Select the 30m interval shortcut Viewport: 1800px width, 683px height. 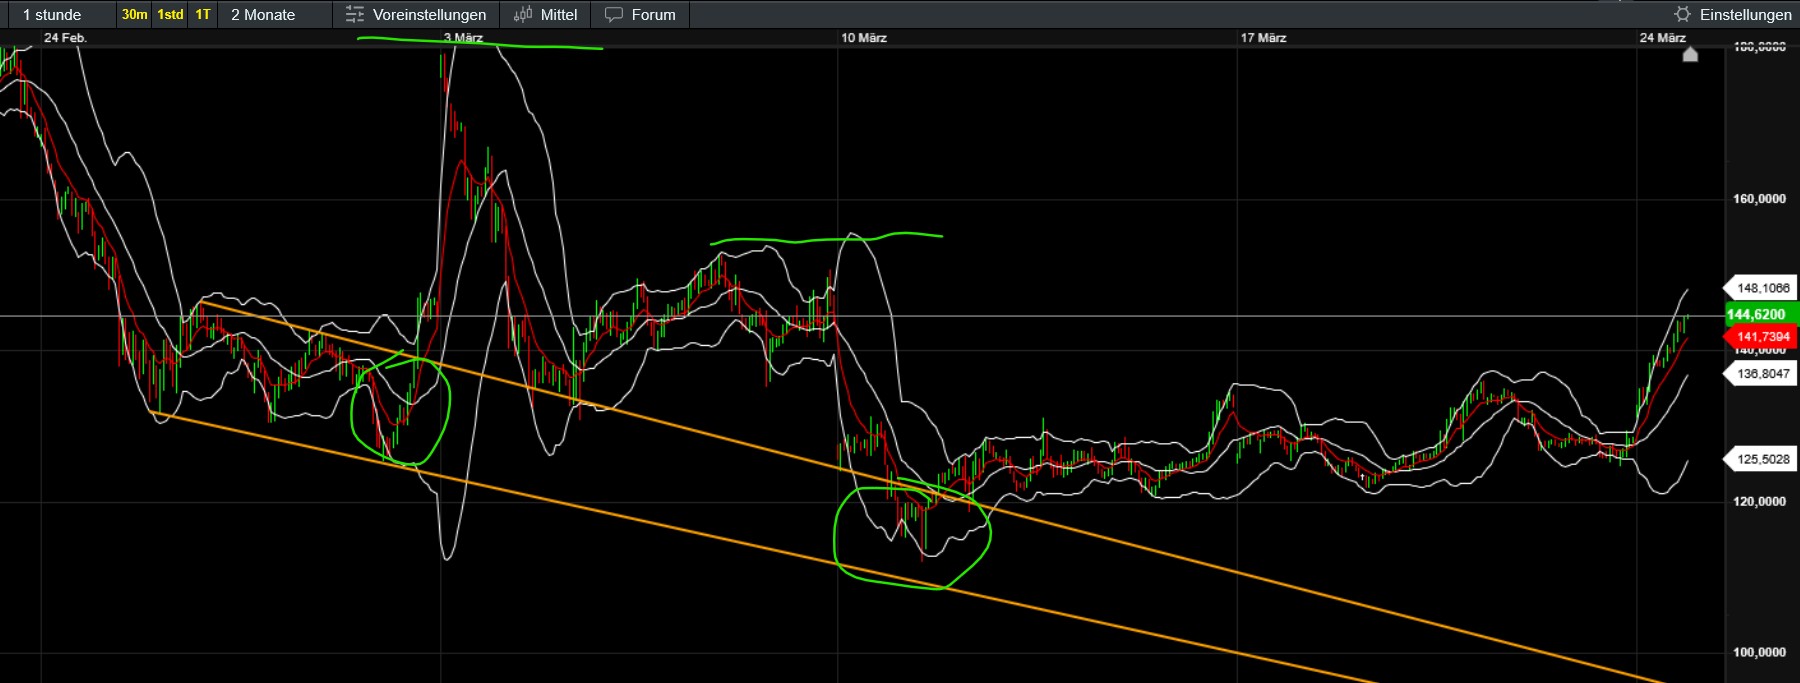[x=135, y=14]
